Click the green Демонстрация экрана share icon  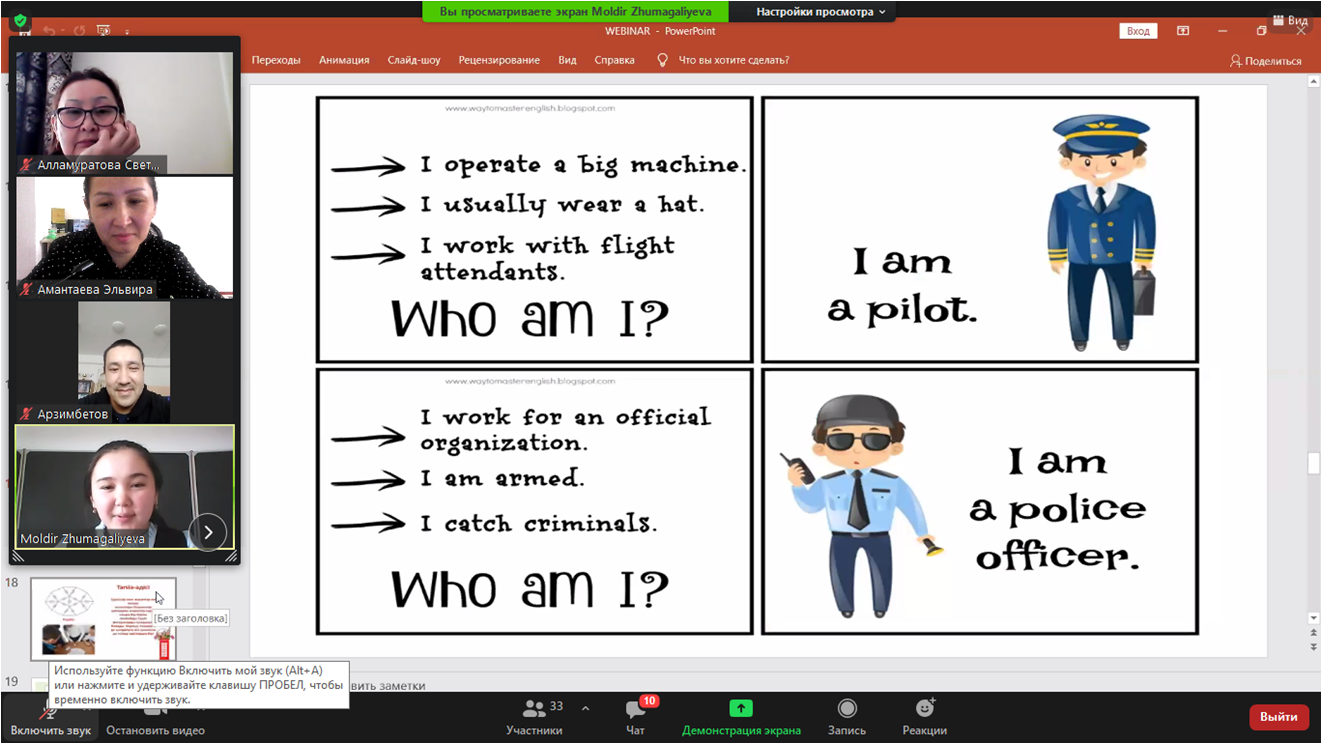click(x=741, y=708)
